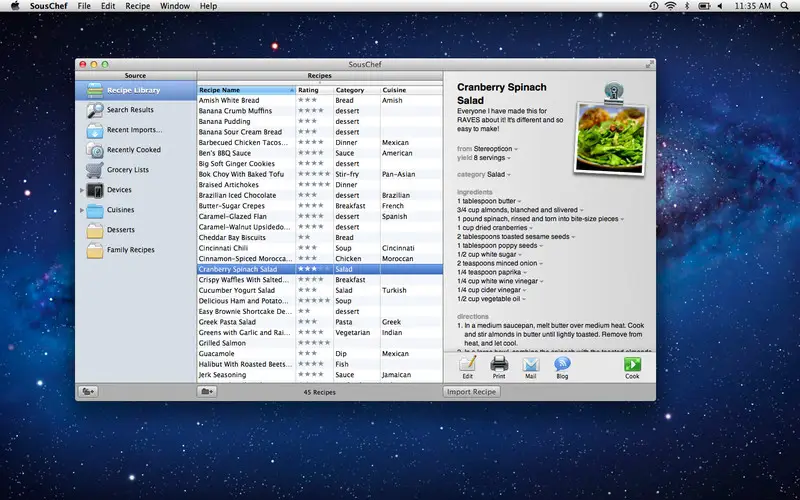Image resolution: width=800 pixels, height=500 pixels.
Task: Click the Cranberry Spinach Salad photo thumbnail
Action: [x=610, y=138]
